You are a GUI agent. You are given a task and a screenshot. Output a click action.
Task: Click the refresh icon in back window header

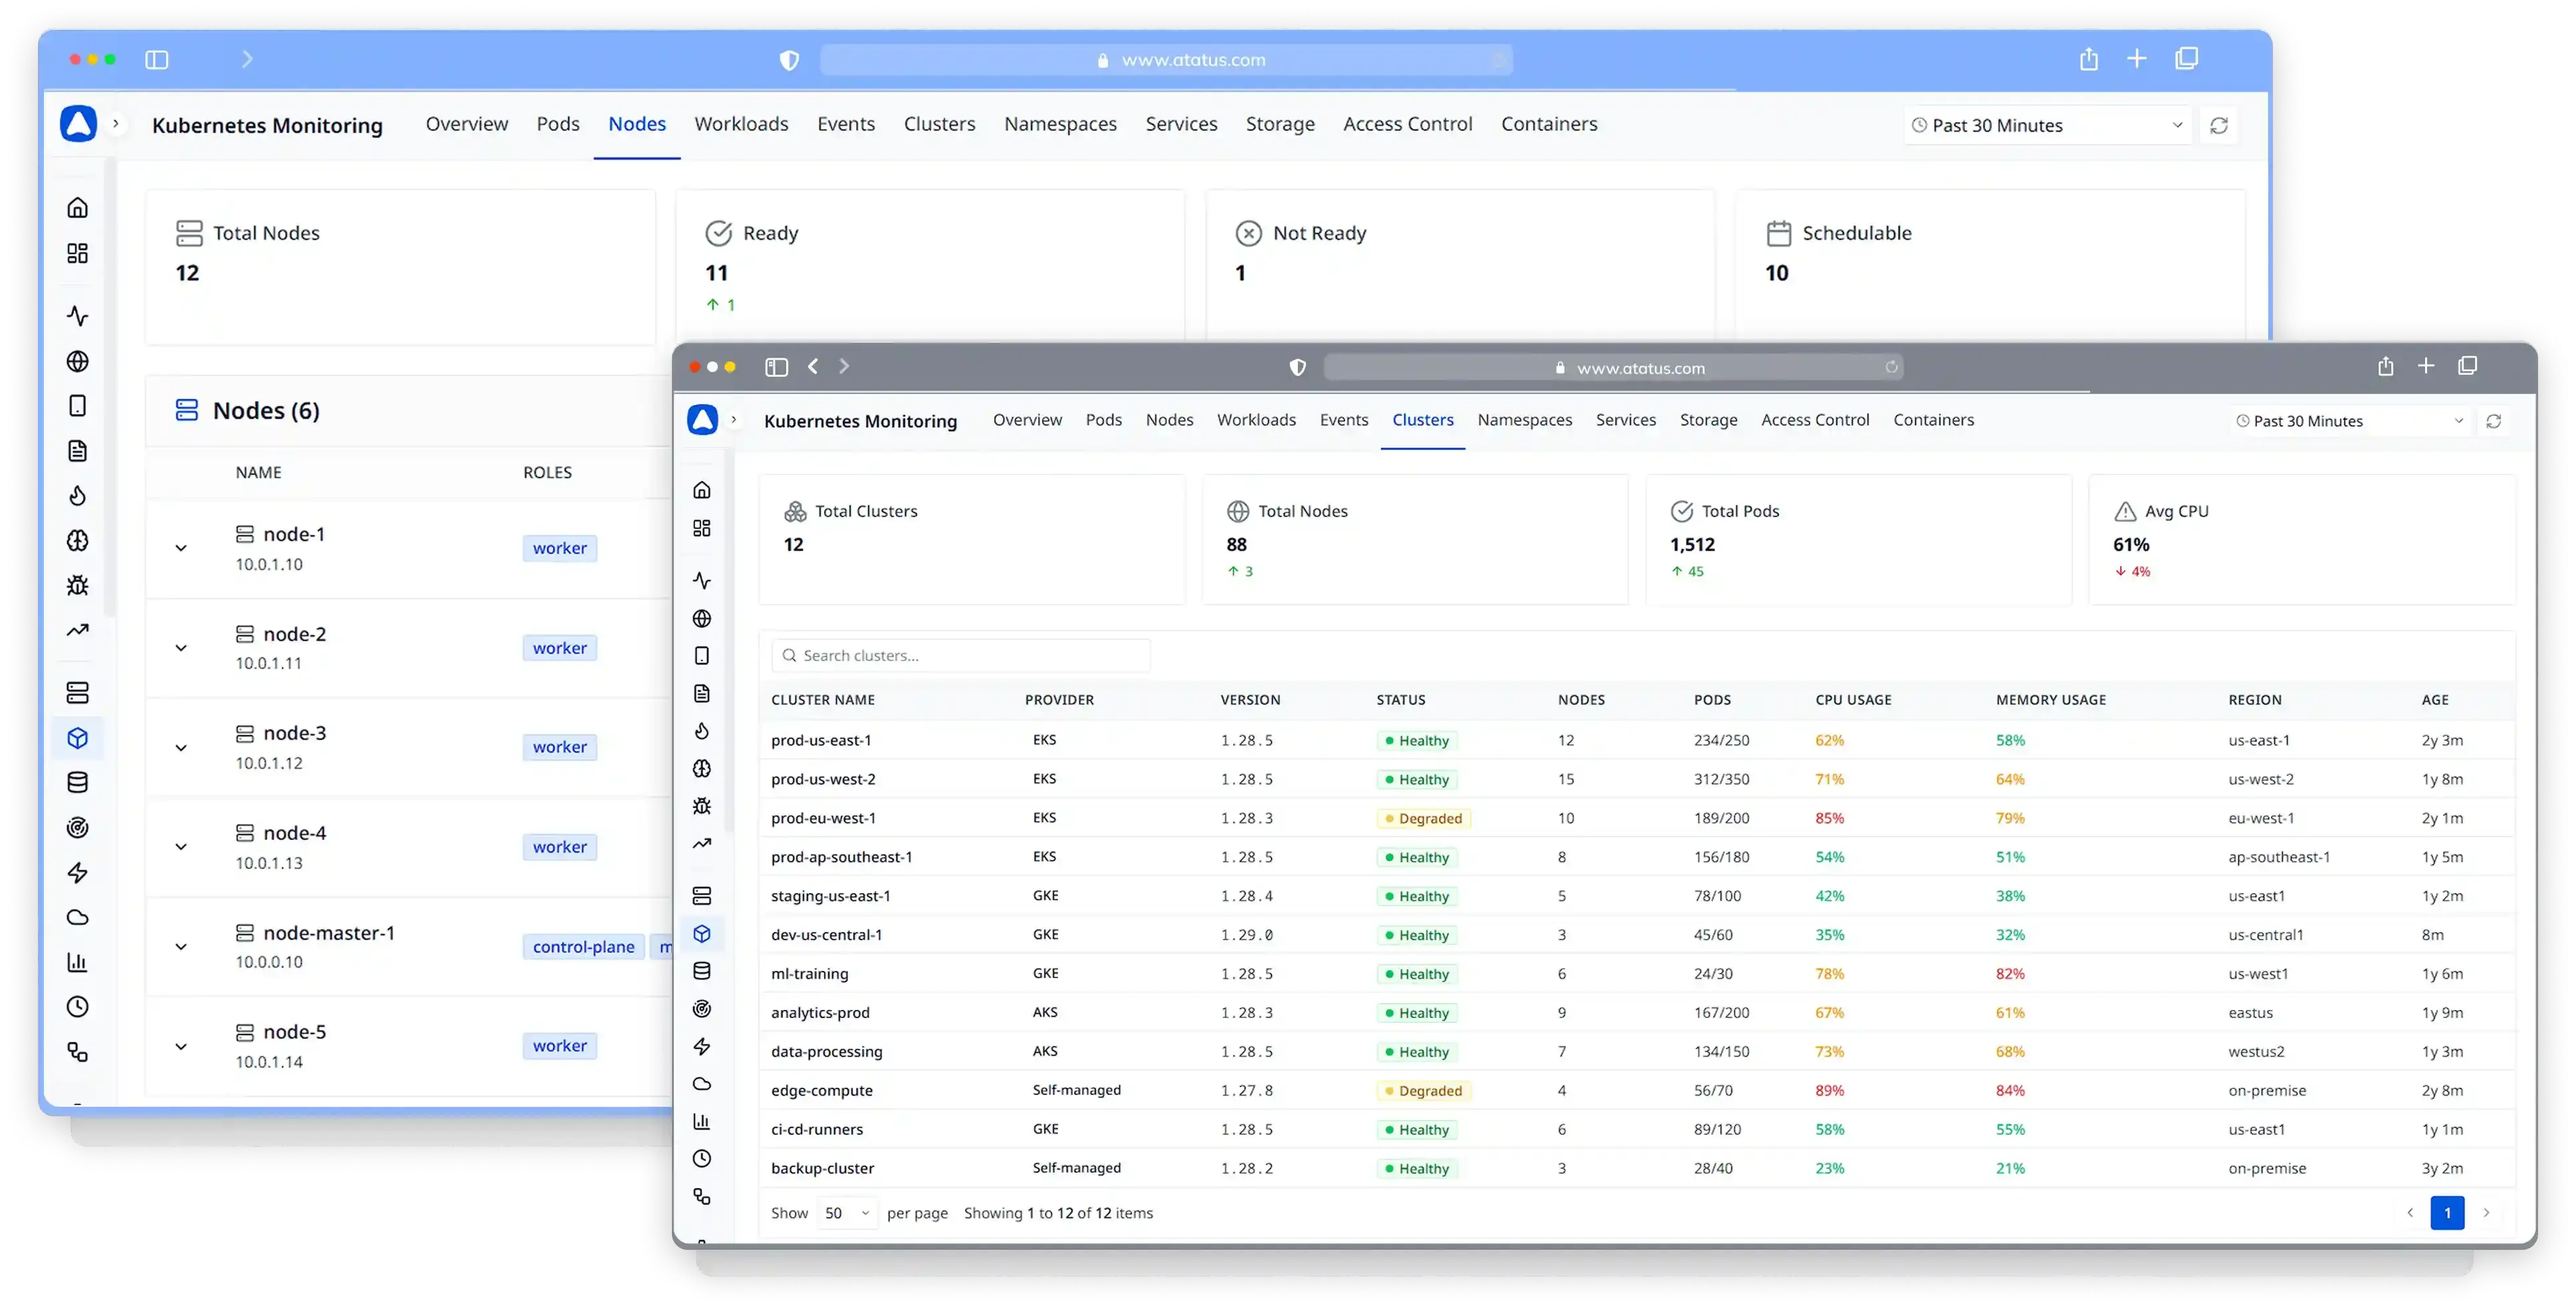click(2218, 125)
